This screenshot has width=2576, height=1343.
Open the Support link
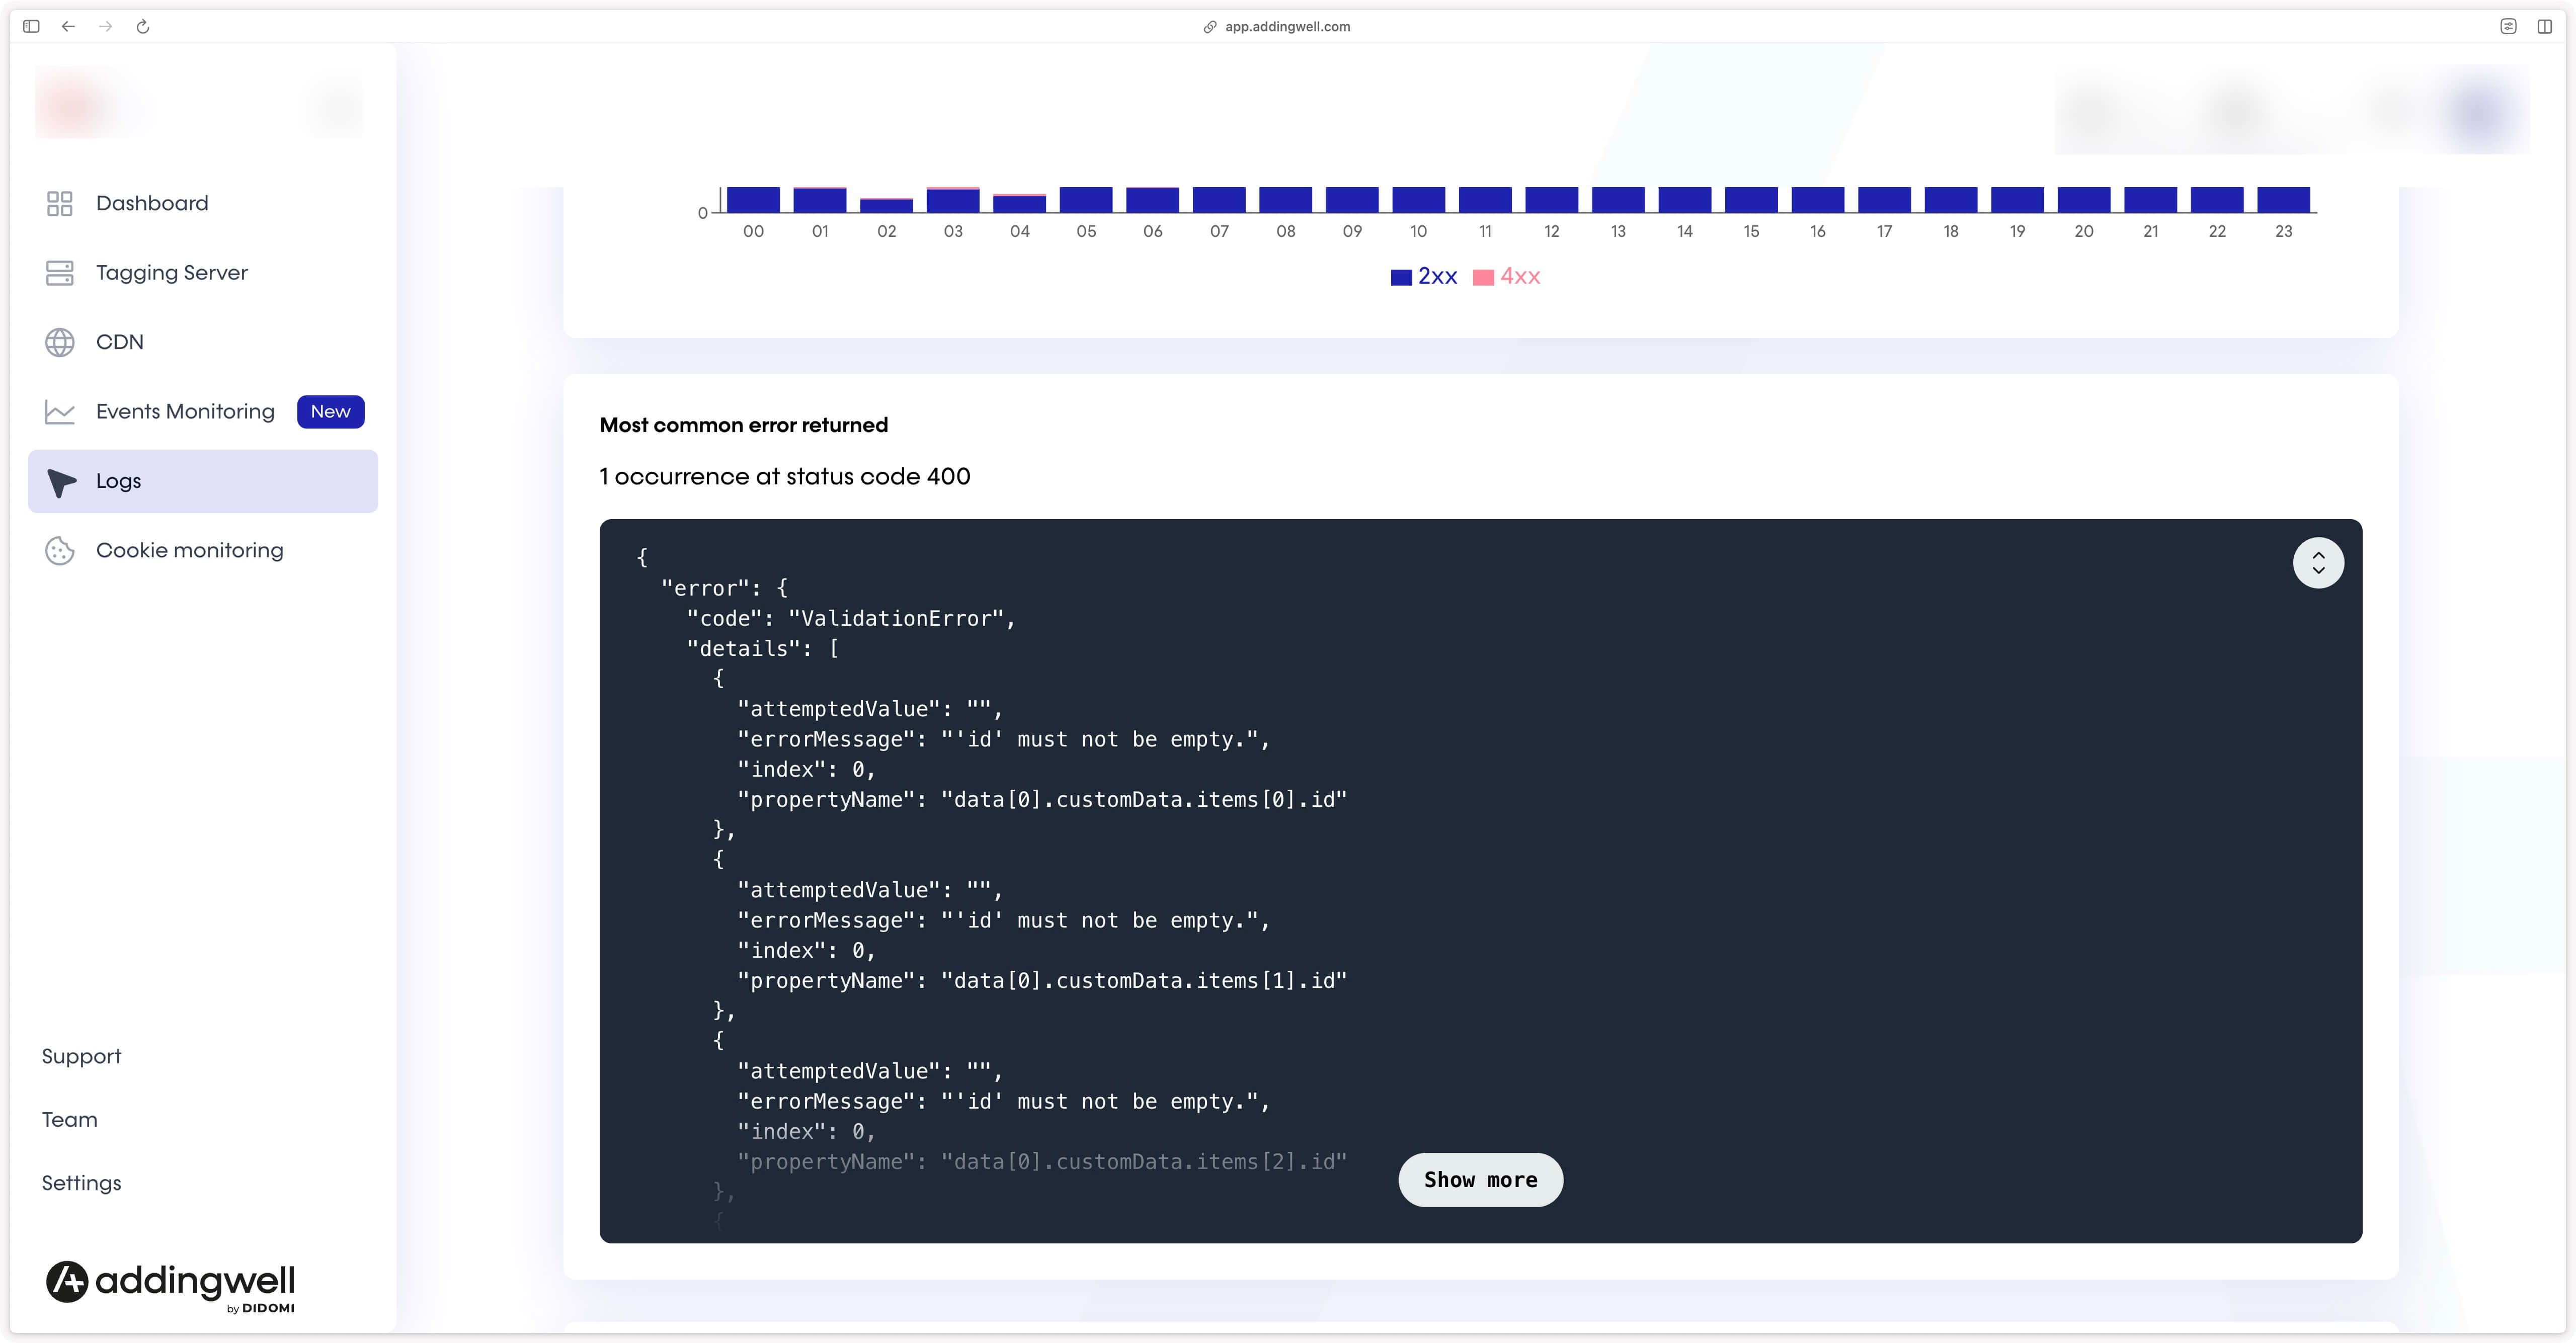coord(81,1057)
